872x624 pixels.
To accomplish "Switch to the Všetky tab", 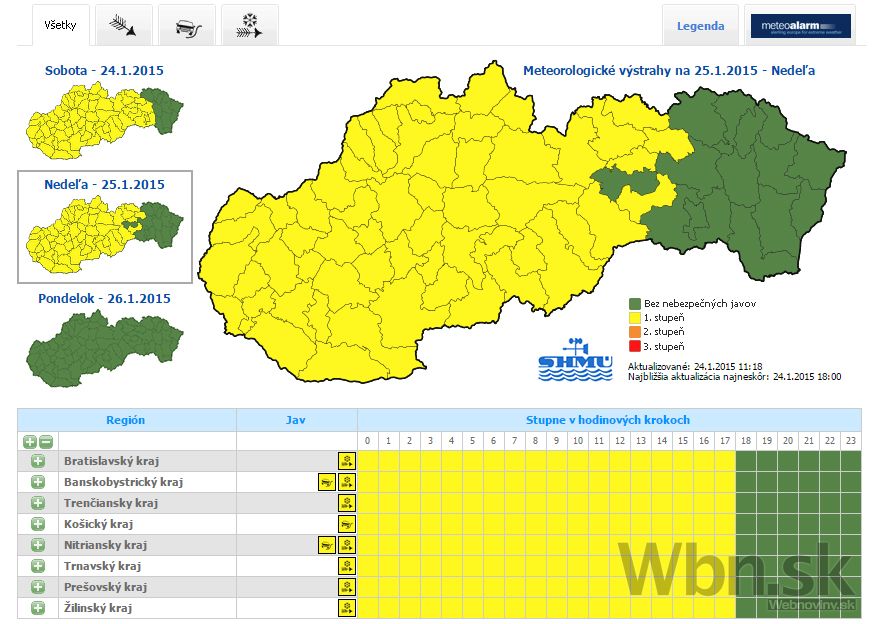I will pyautogui.click(x=61, y=25).
